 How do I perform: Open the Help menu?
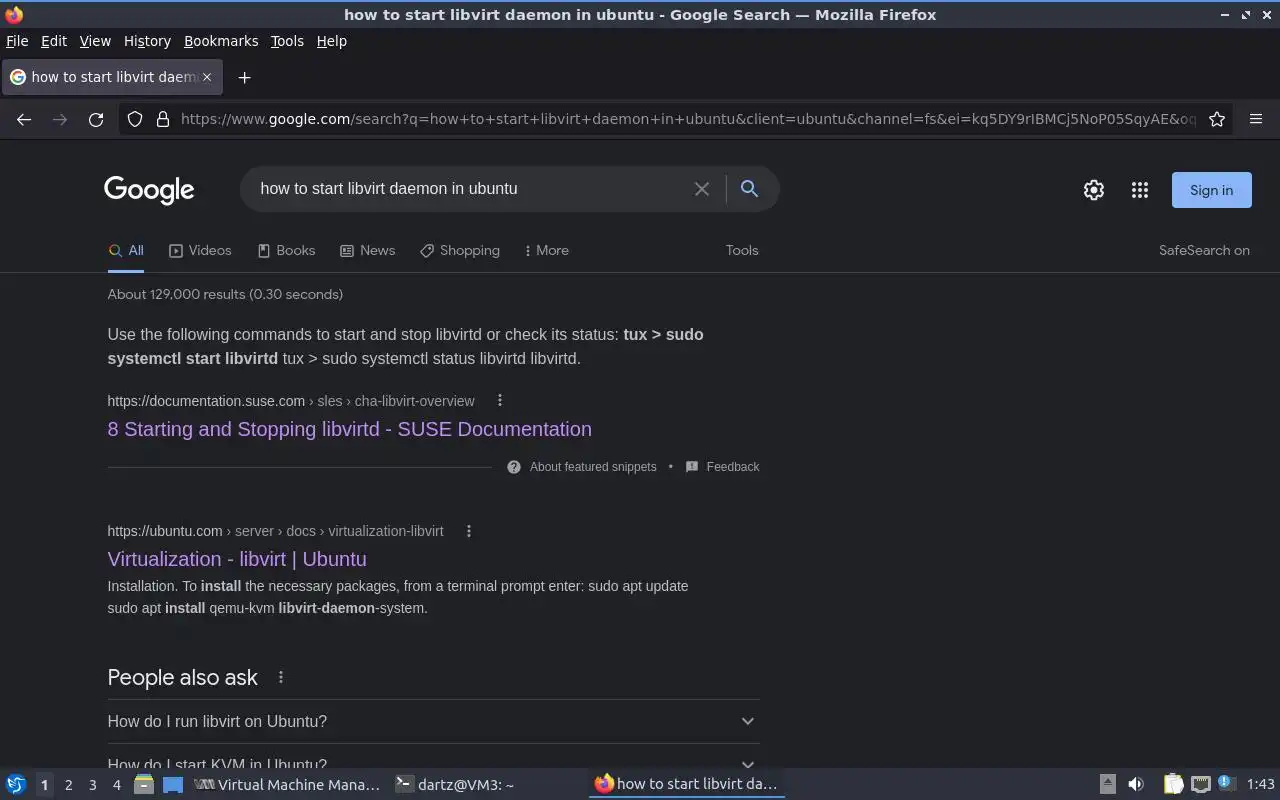[331, 41]
